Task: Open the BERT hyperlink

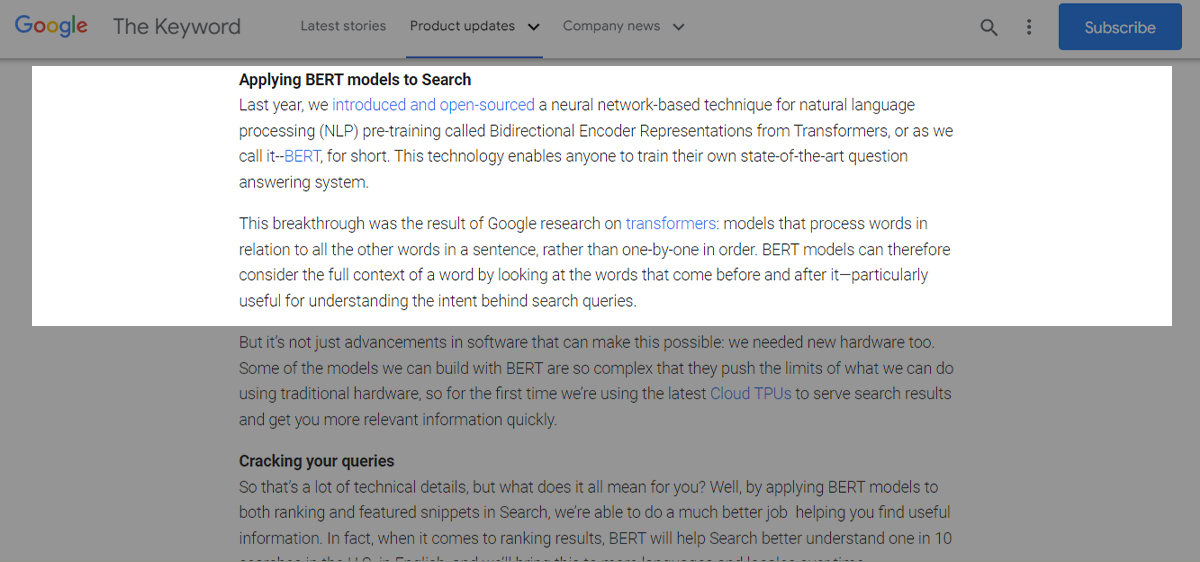Action: 302,156
